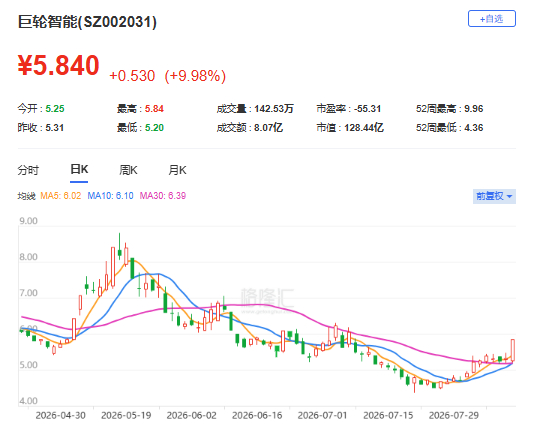Click the 5.00 price axis label
Image resolution: width=541 pixels, height=426 pixels.
[28, 365]
